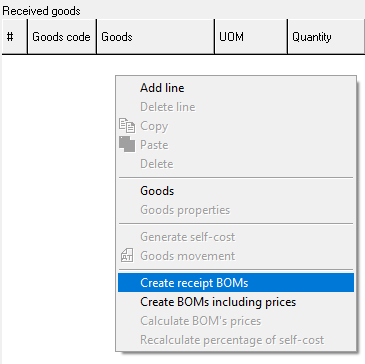Image resolution: width=365 pixels, height=364 pixels.
Task: Choose Add line from the context menu
Action: 236,88
